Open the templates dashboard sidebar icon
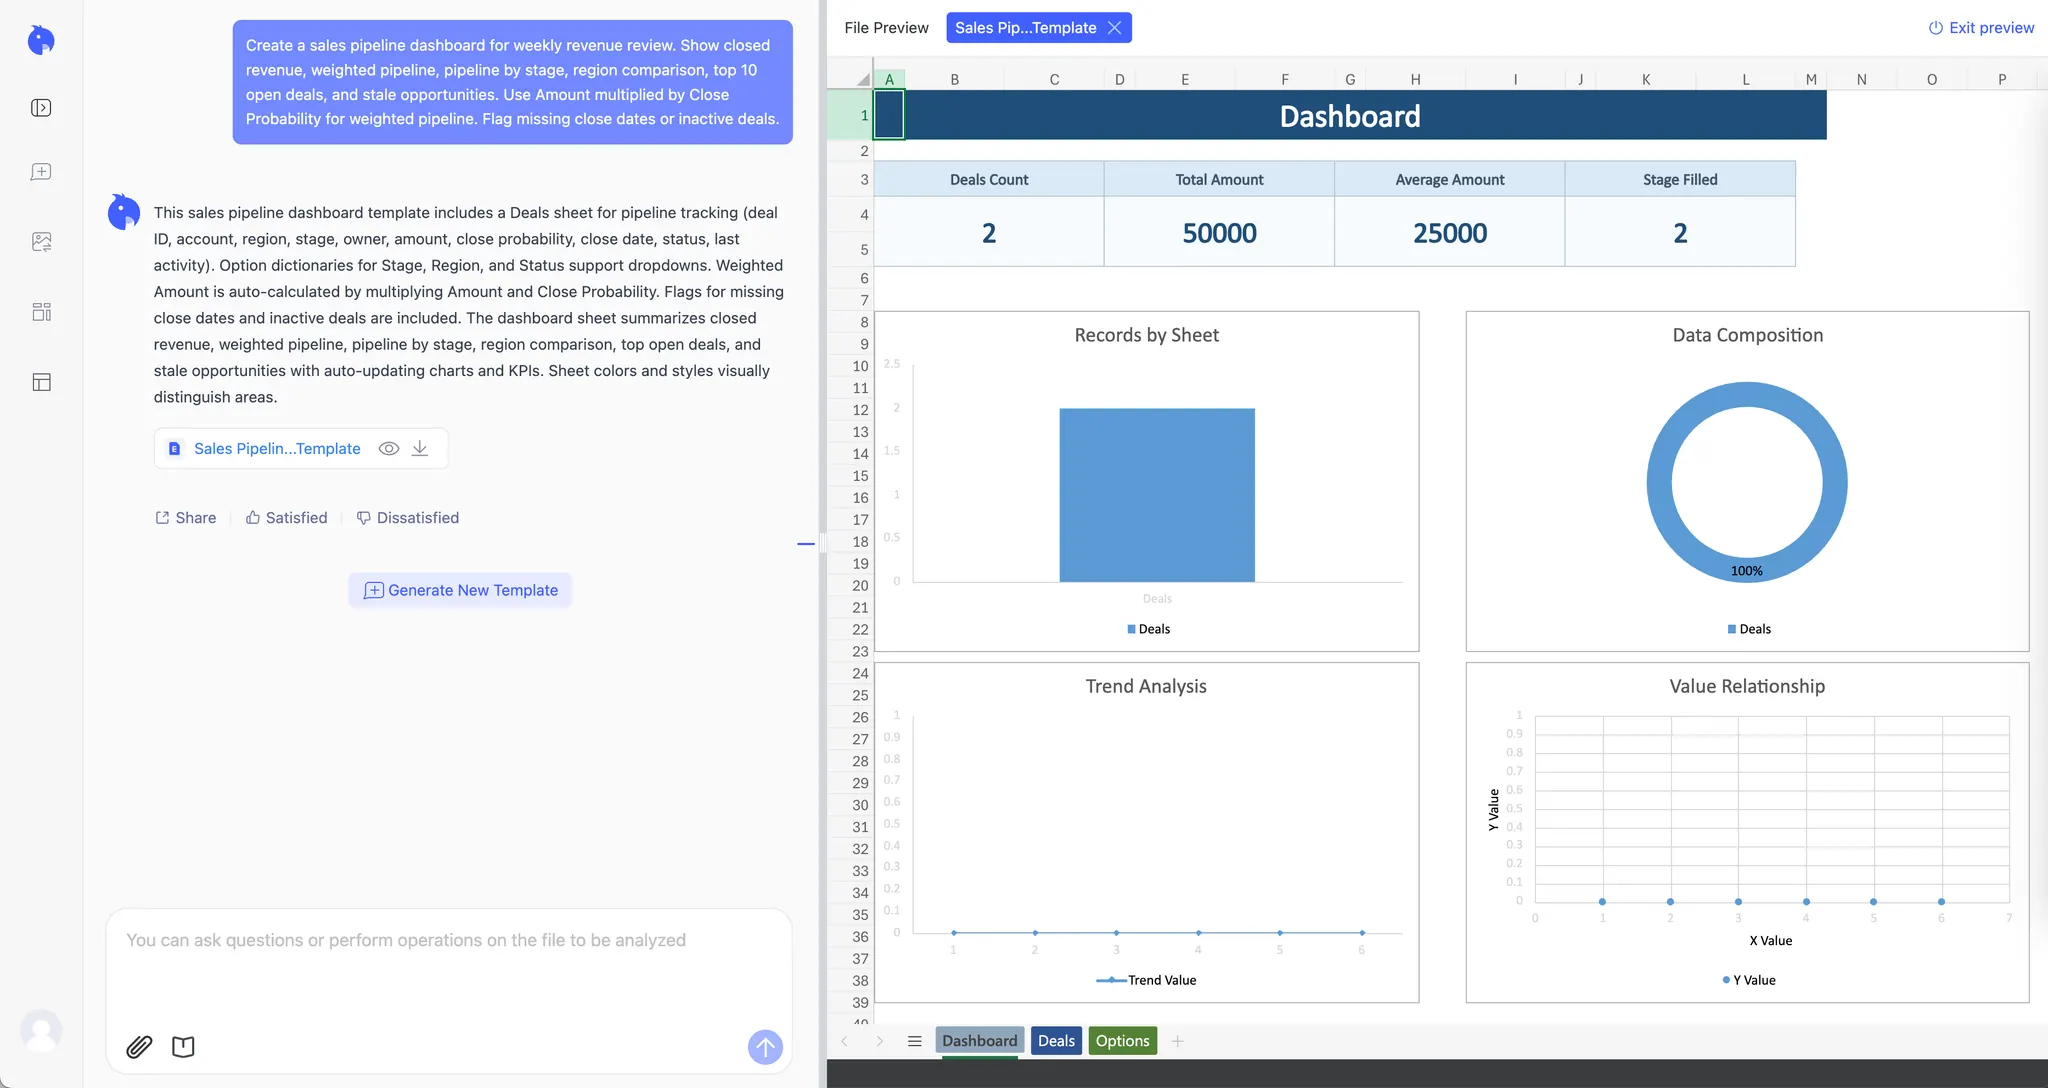Screen dimensions: 2048x1088 coord(41,312)
